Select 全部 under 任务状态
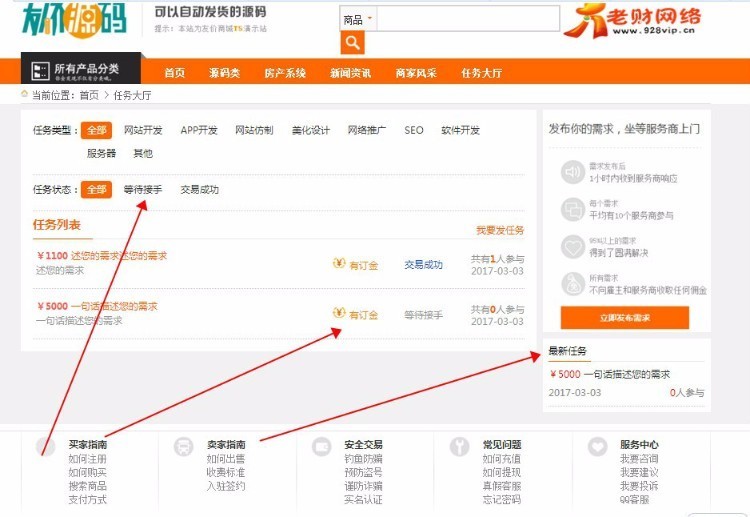Image resolution: width=750 pixels, height=517 pixels. pos(97,189)
